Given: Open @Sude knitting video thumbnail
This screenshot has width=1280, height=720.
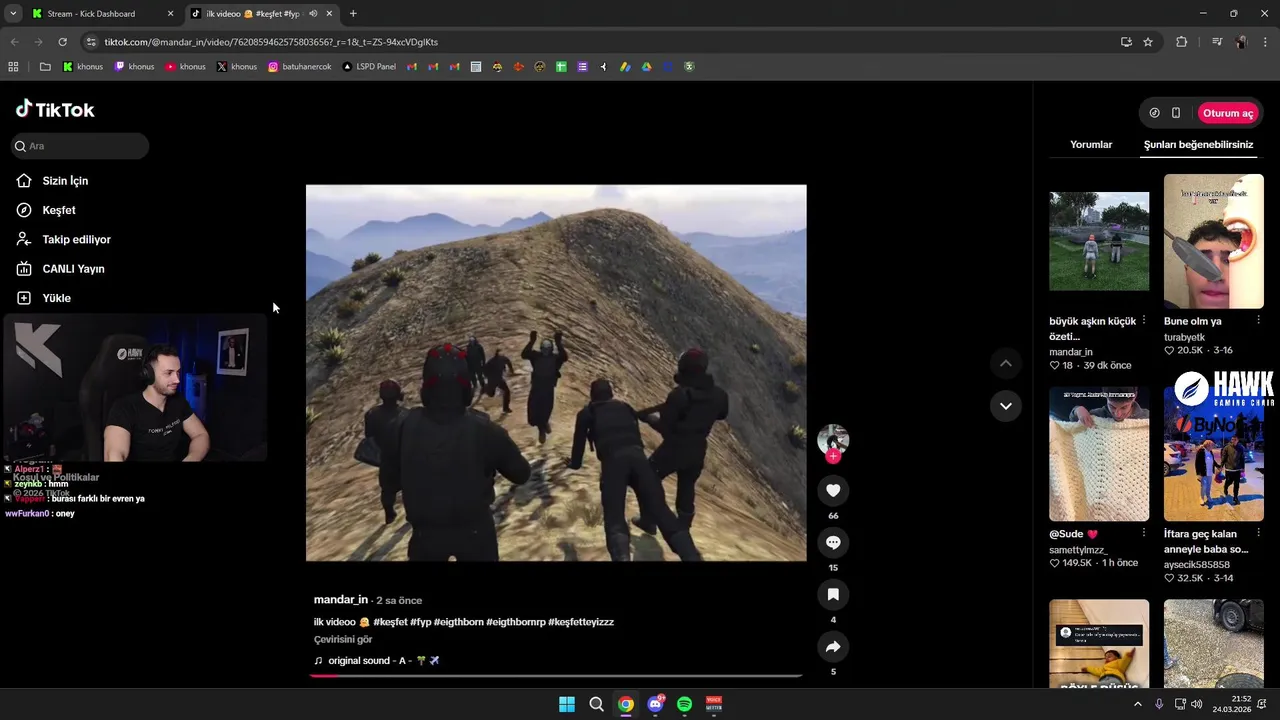Looking at the screenshot, I should click(1099, 454).
